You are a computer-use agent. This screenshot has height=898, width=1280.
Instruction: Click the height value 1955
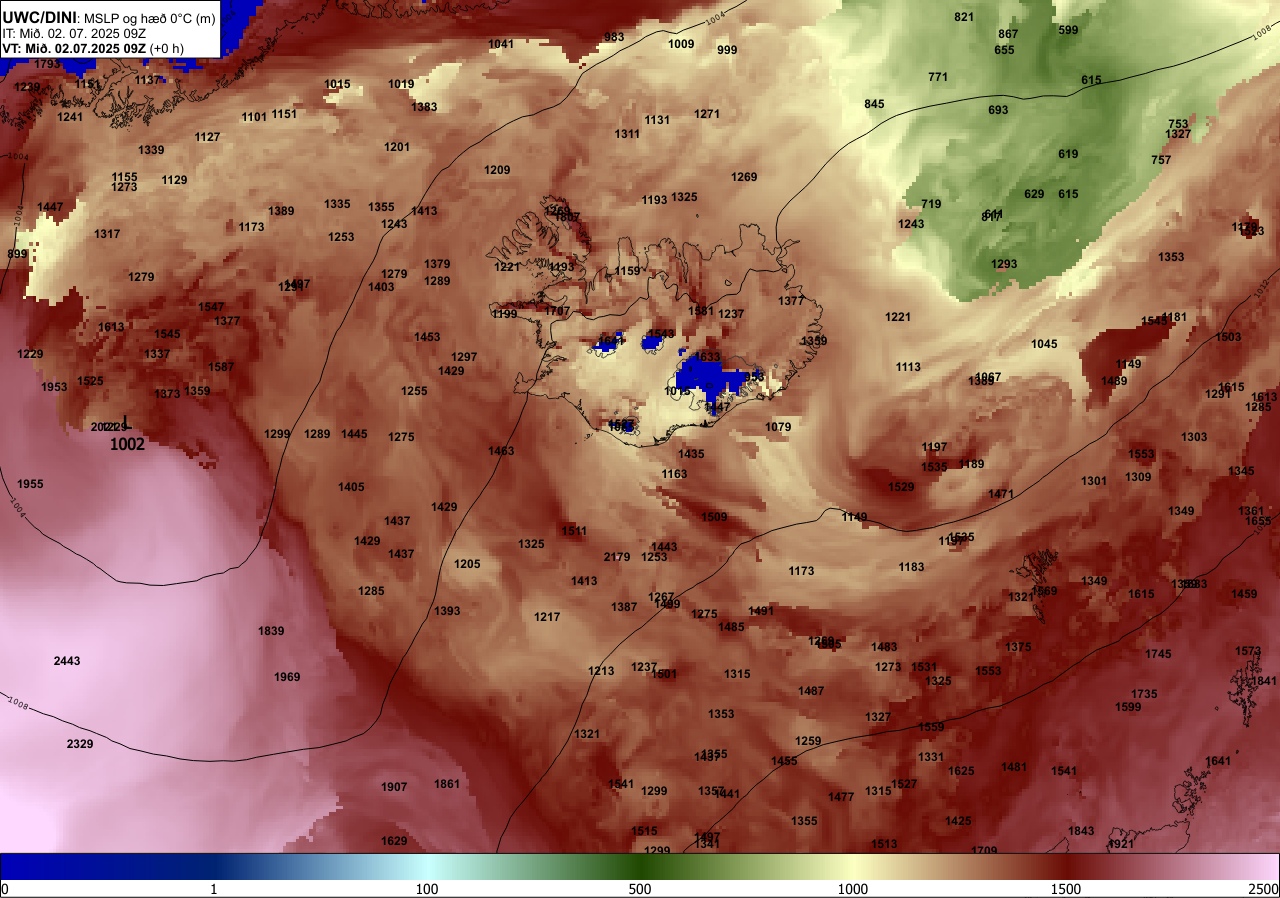(x=30, y=484)
